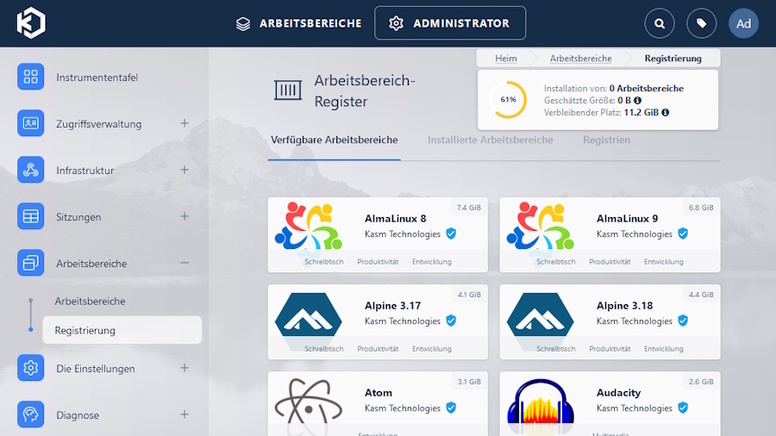Viewport: 776px width, 436px height.
Task: Click the Atom card title
Action: [x=378, y=392]
